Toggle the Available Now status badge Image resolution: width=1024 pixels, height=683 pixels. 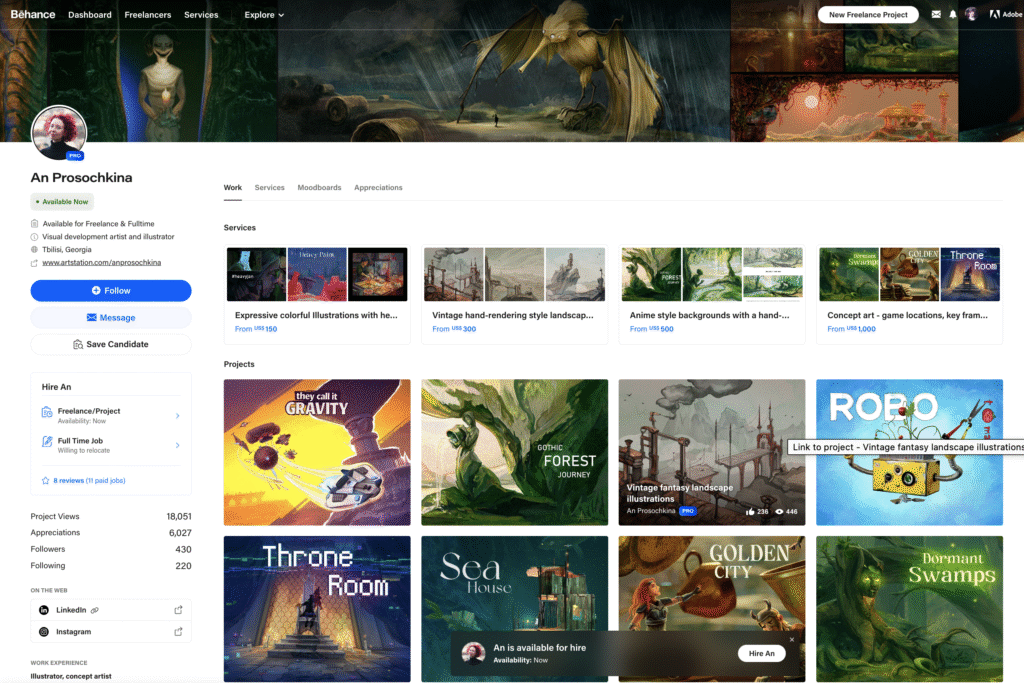click(62, 201)
